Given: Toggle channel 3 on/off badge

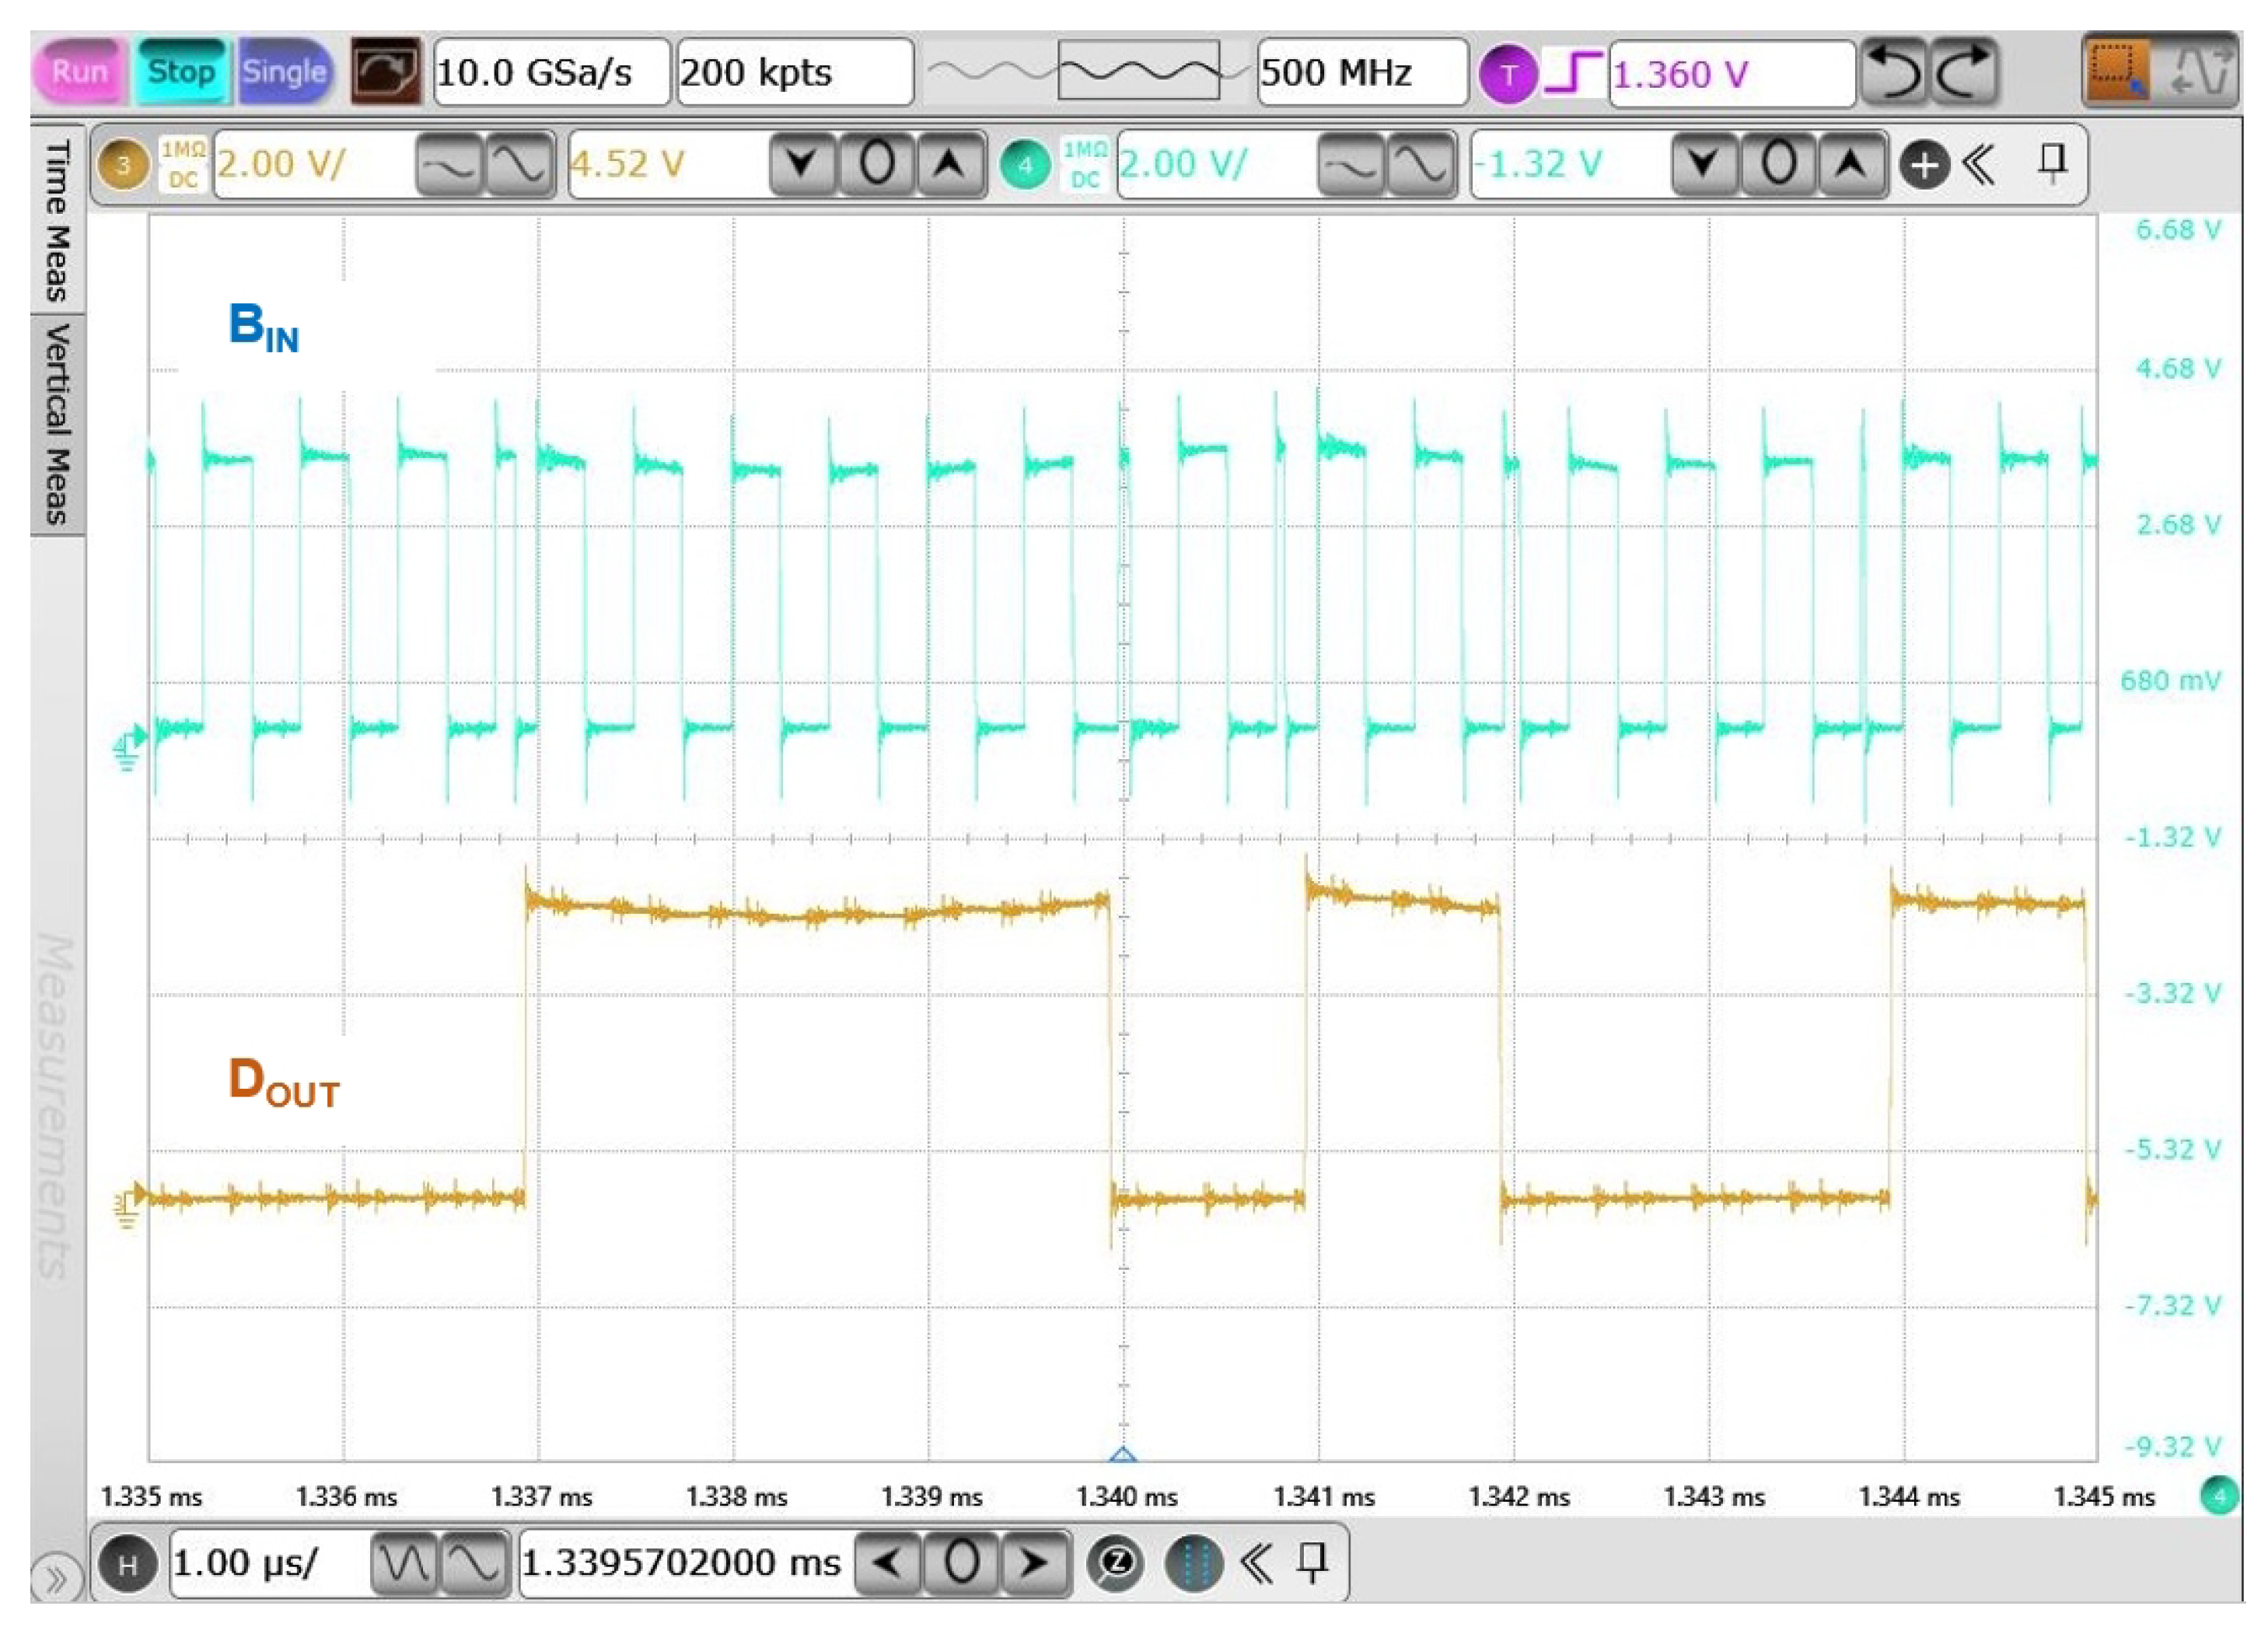Looking at the screenshot, I should click(x=123, y=165).
